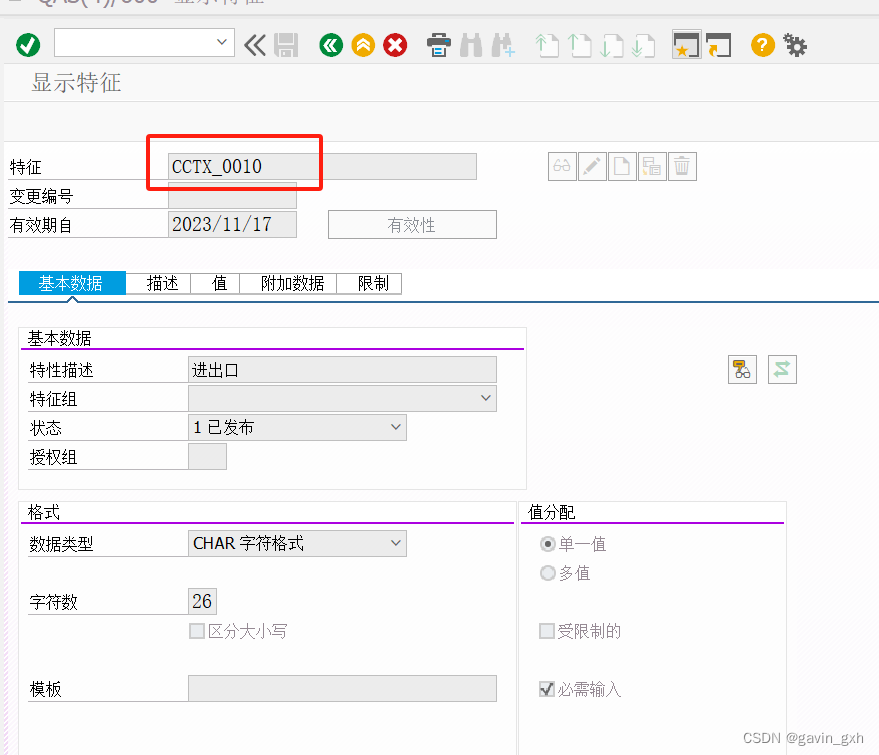Open search with the binoculars icon
The image size is (879, 755).
click(x=470, y=45)
